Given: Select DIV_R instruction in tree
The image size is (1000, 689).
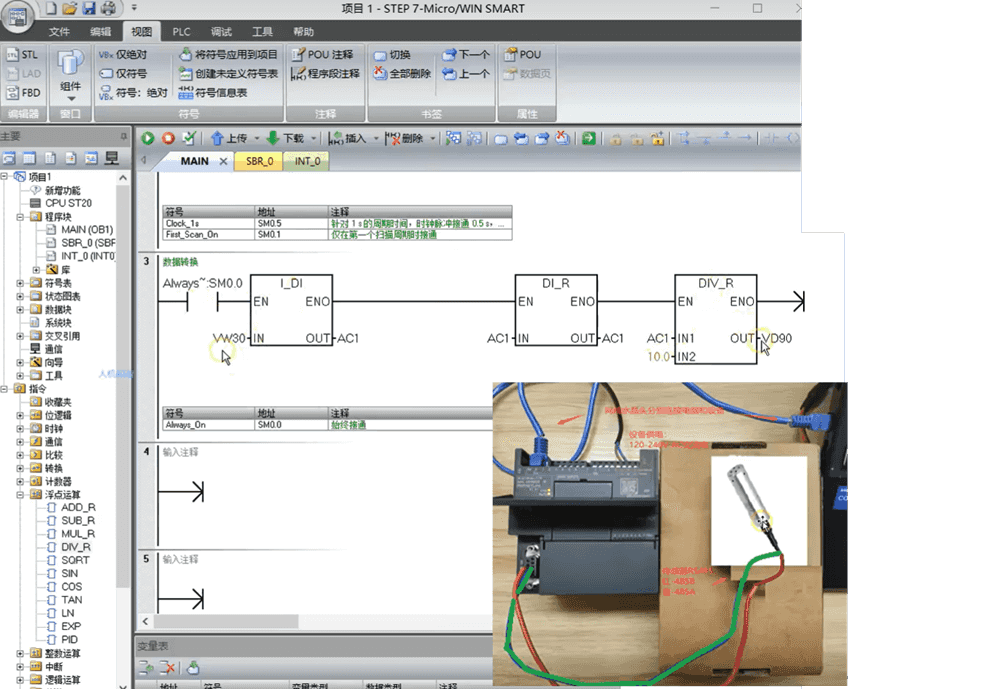Looking at the screenshot, I should point(76,547).
